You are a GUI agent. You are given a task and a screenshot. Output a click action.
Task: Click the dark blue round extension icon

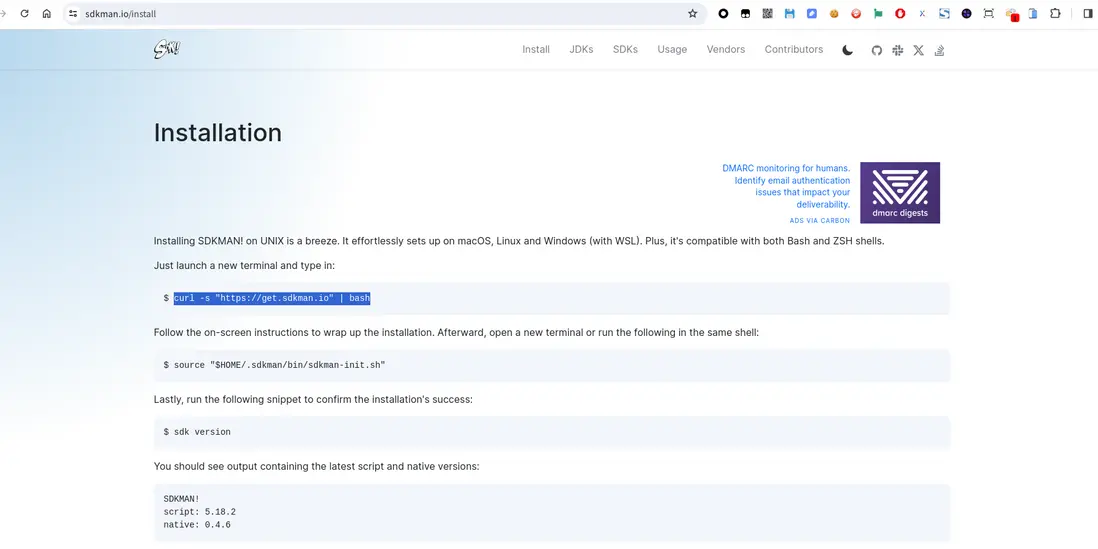point(966,13)
